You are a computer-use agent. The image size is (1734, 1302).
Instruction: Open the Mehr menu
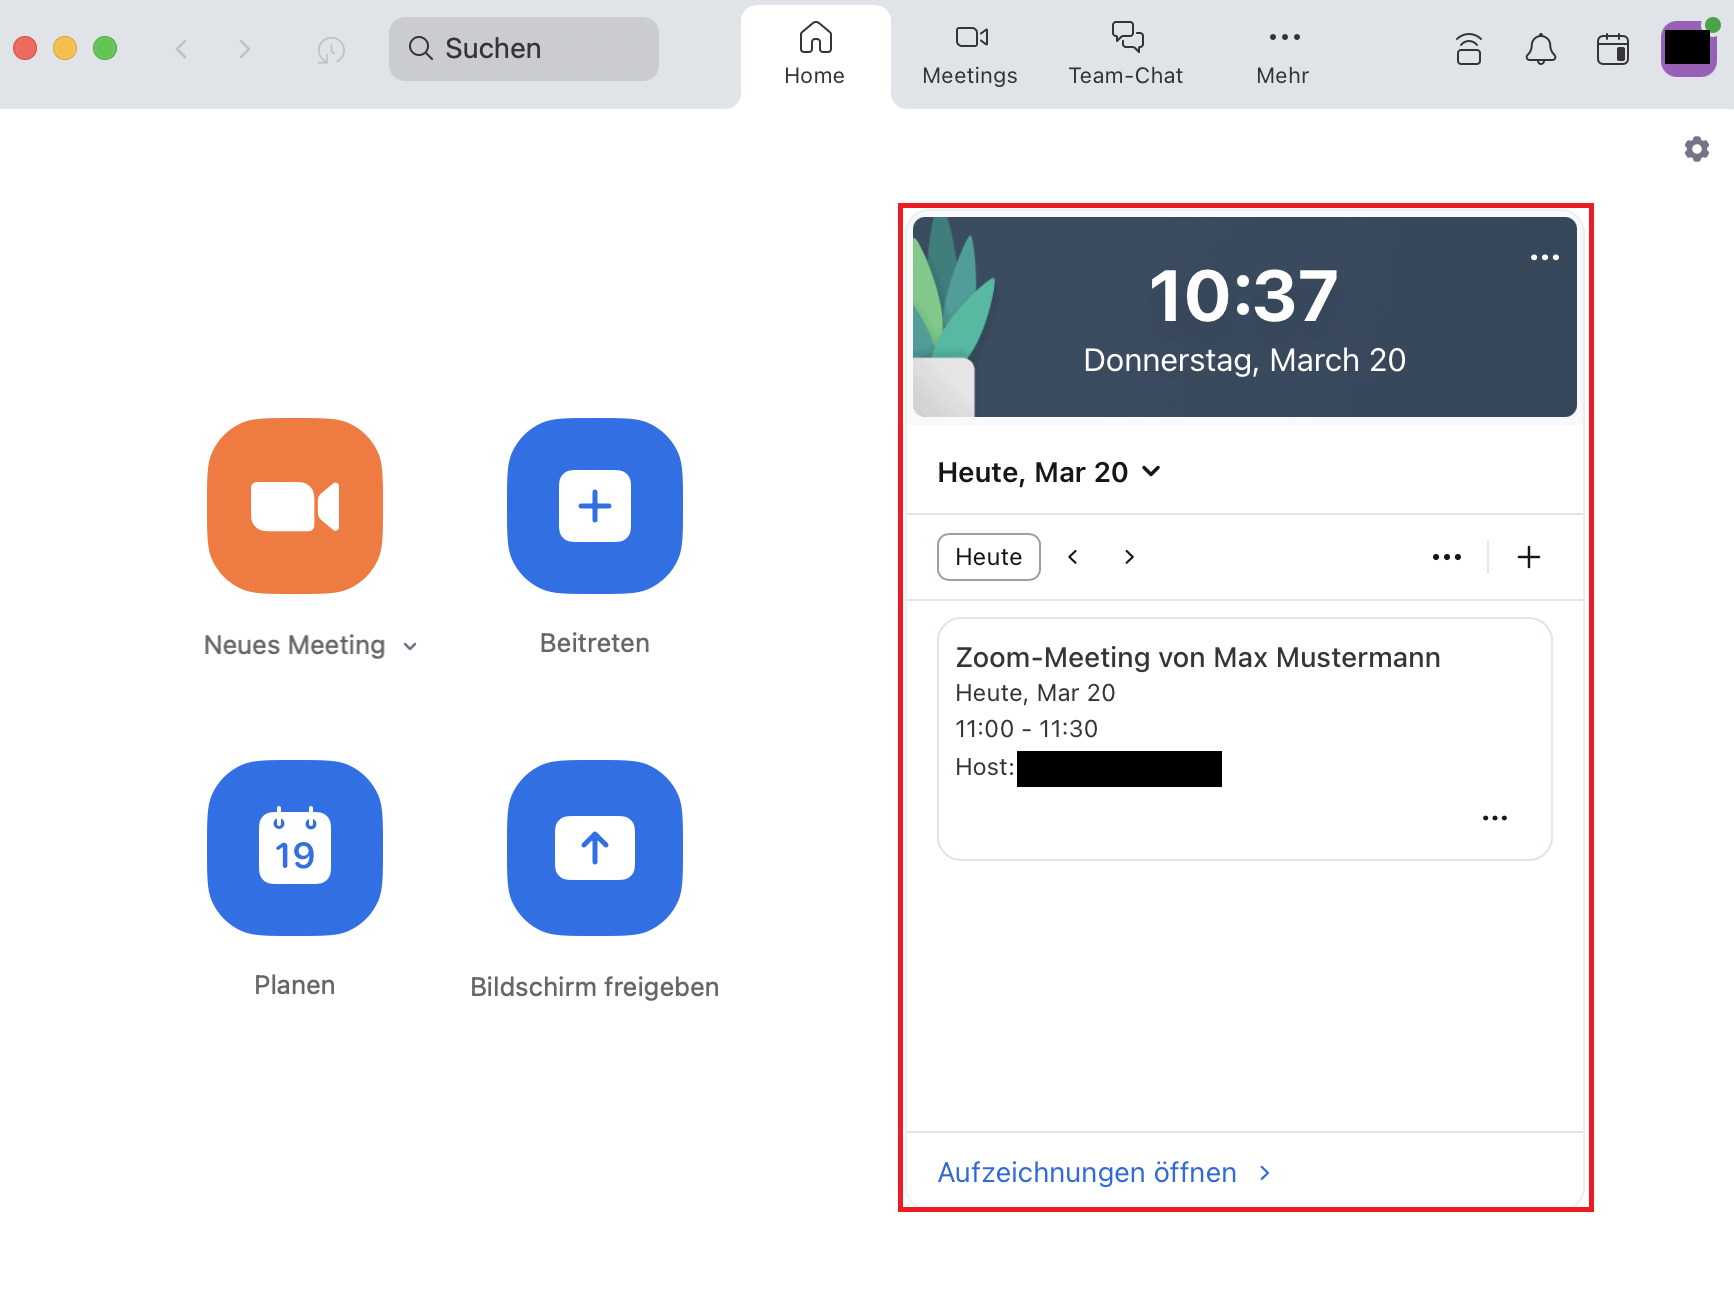tap(1283, 55)
